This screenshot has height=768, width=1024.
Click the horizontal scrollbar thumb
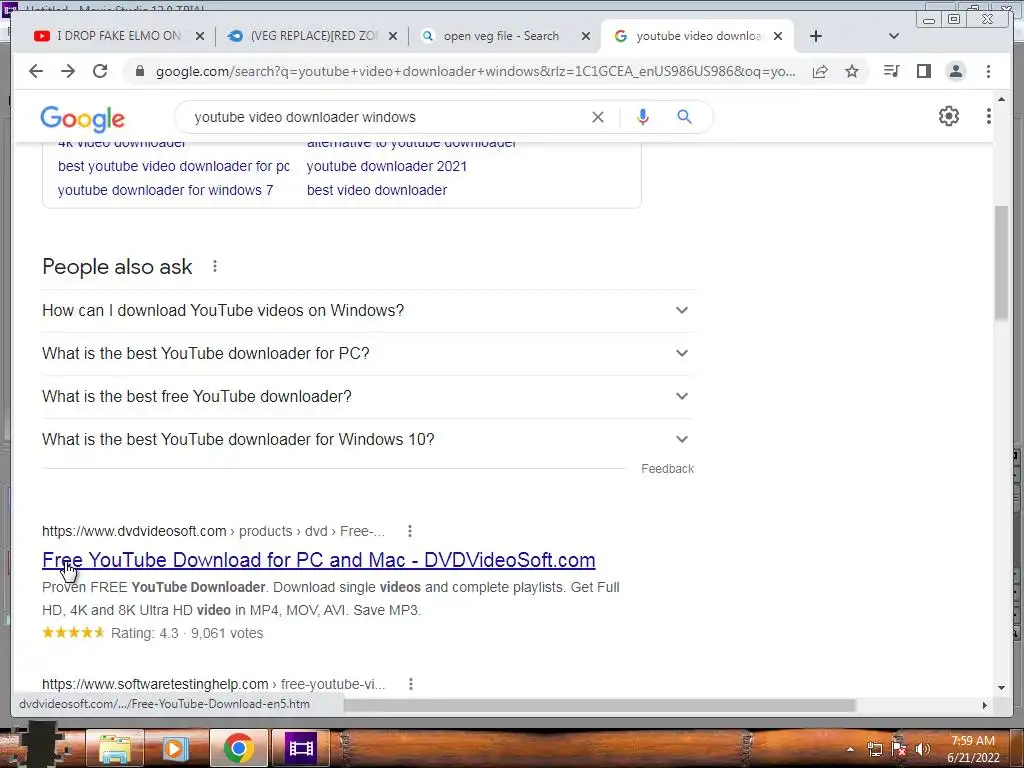(x=600, y=705)
